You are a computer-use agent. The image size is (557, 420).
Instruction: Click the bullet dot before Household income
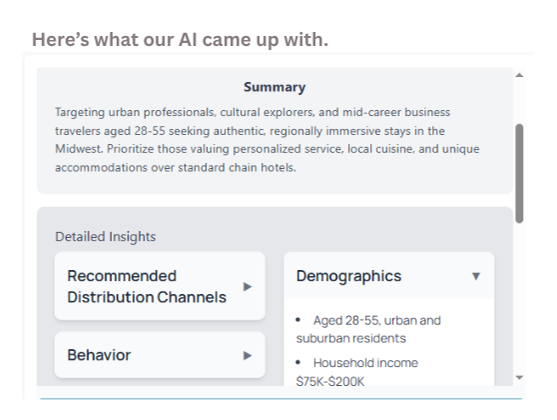[x=298, y=362]
